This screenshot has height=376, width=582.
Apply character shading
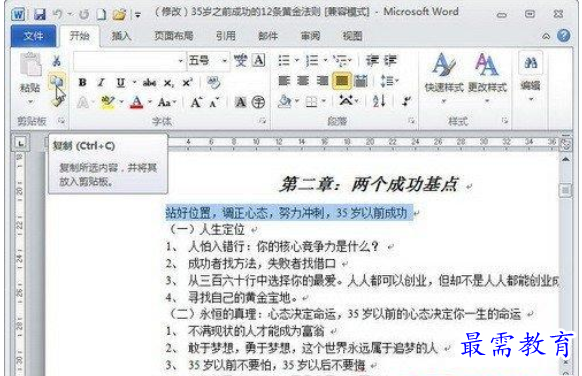pyautogui.click(x=240, y=102)
